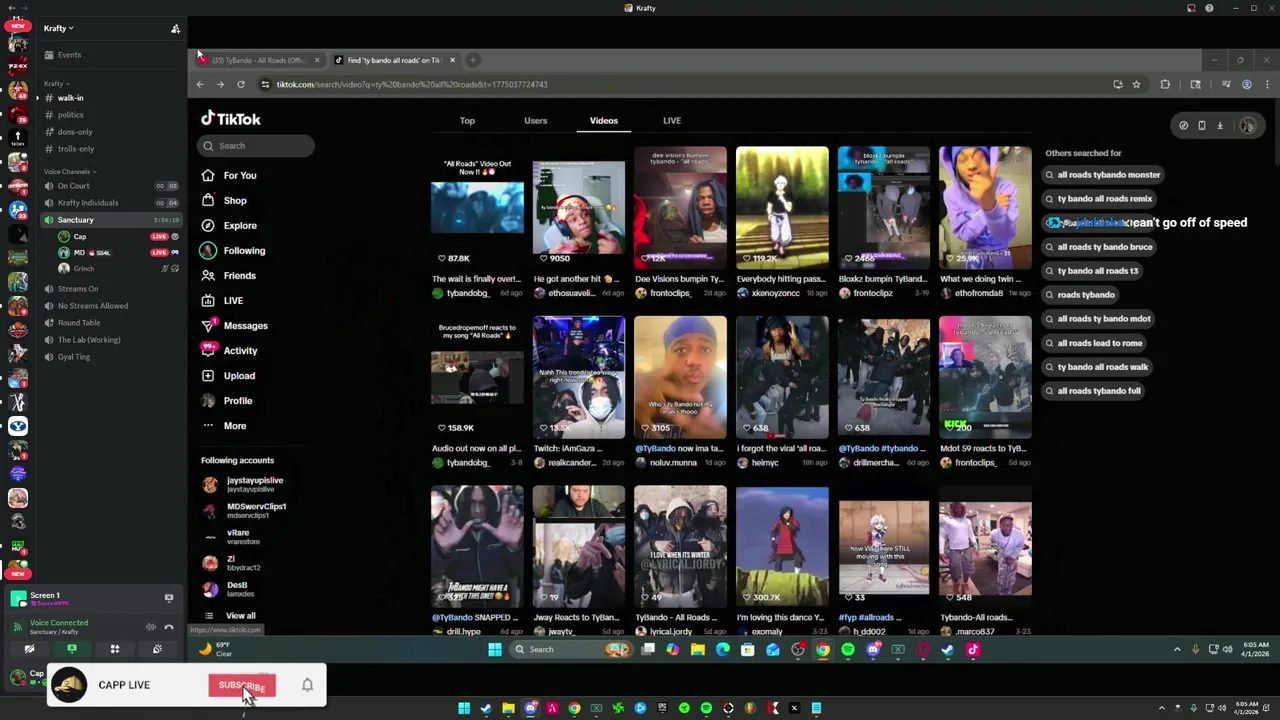Disconnect from voice with hang-up icon

169,627
